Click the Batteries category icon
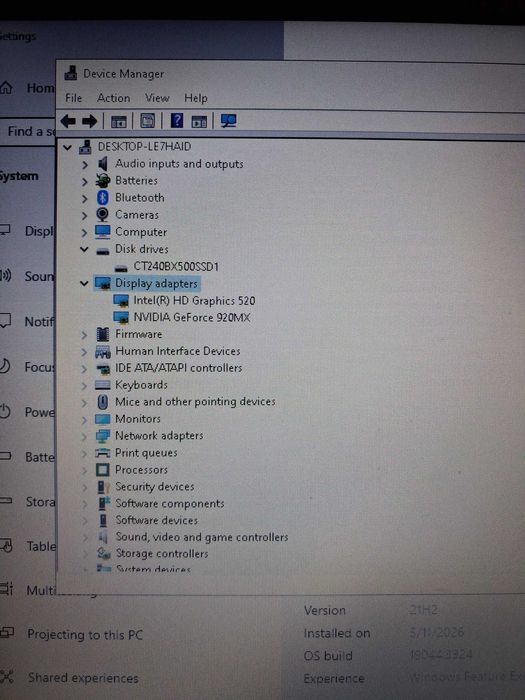The image size is (525, 700). click(x=103, y=180)
